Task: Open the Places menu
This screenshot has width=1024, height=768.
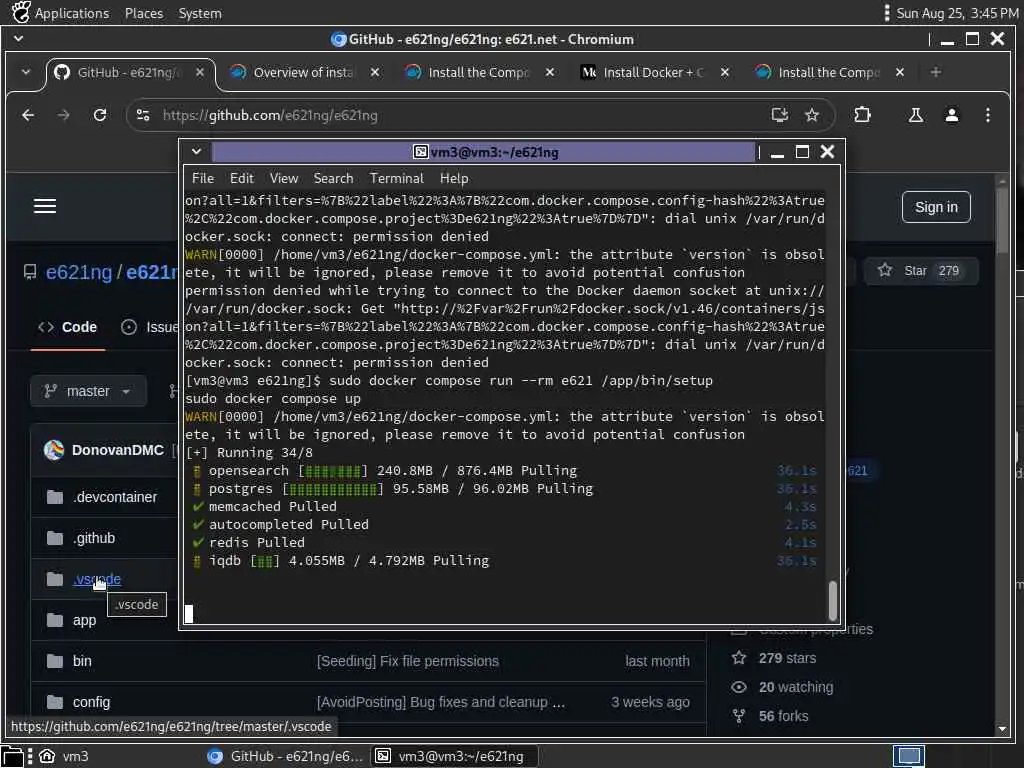Action: 144,13
